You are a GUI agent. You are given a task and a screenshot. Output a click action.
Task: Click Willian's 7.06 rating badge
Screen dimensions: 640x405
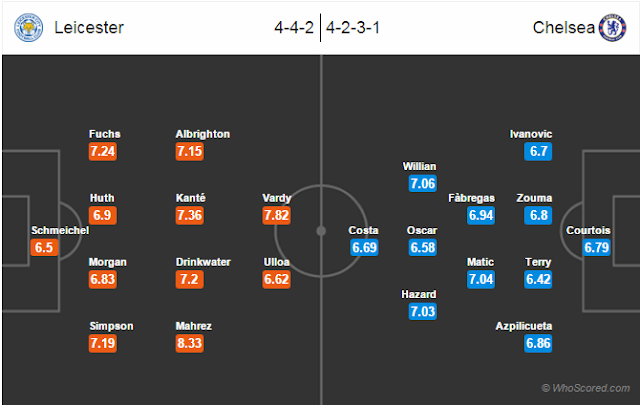pyautogui.click(x=423, y=183)
